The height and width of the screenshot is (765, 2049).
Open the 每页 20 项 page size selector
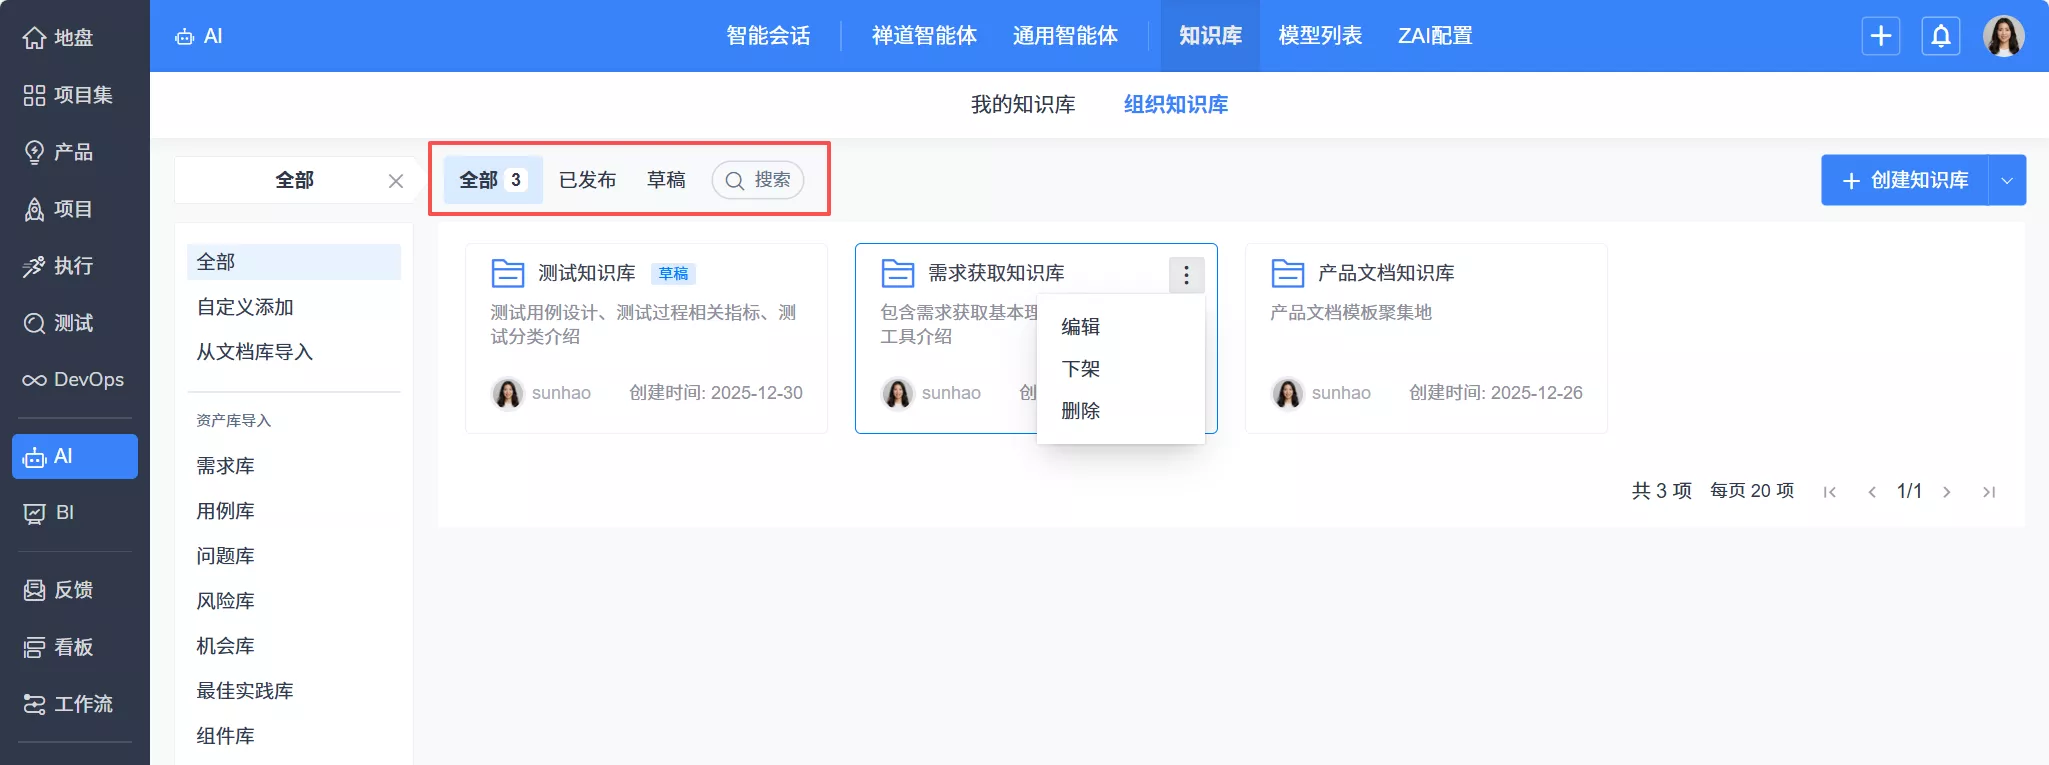point(1751,491)
